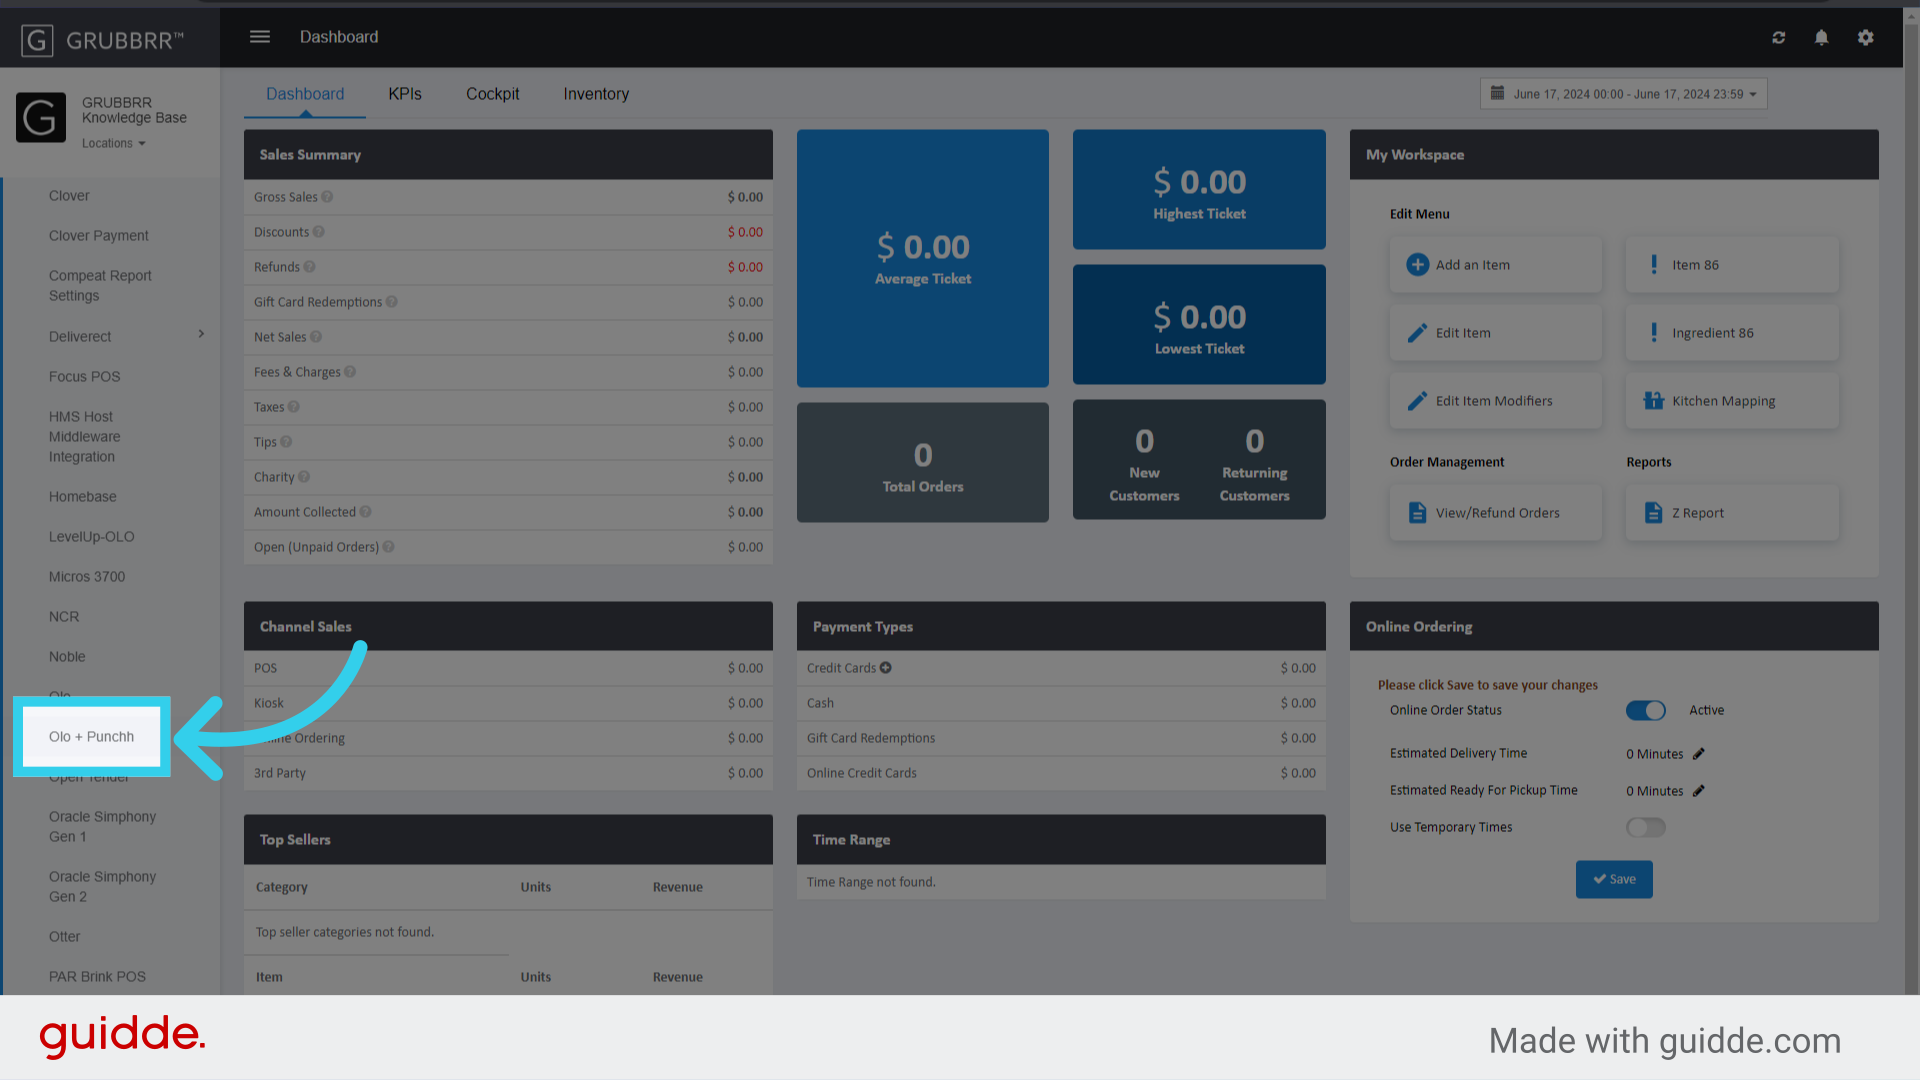Click the plus icon beside Credit Cards
Viewport: 1920px width, 1080px height.
point(886,668)
